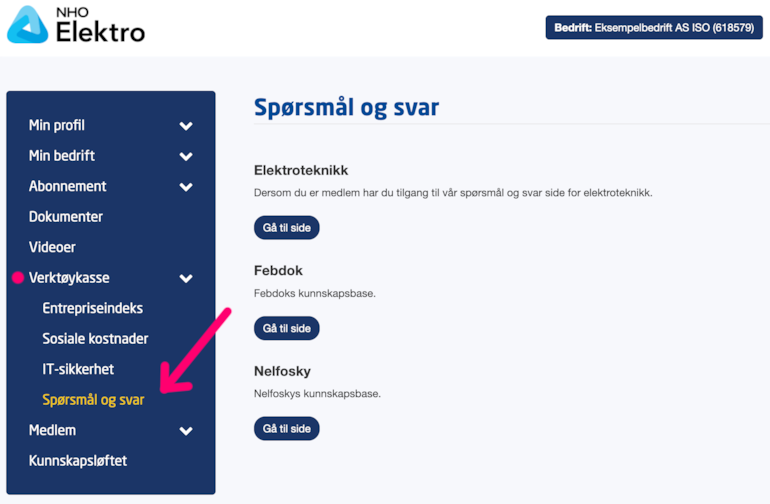Click the Bedrift Eksempelbedrift AS badge
Screen dimensions: 770x504
pyautogui.click(x=654, y=28)
